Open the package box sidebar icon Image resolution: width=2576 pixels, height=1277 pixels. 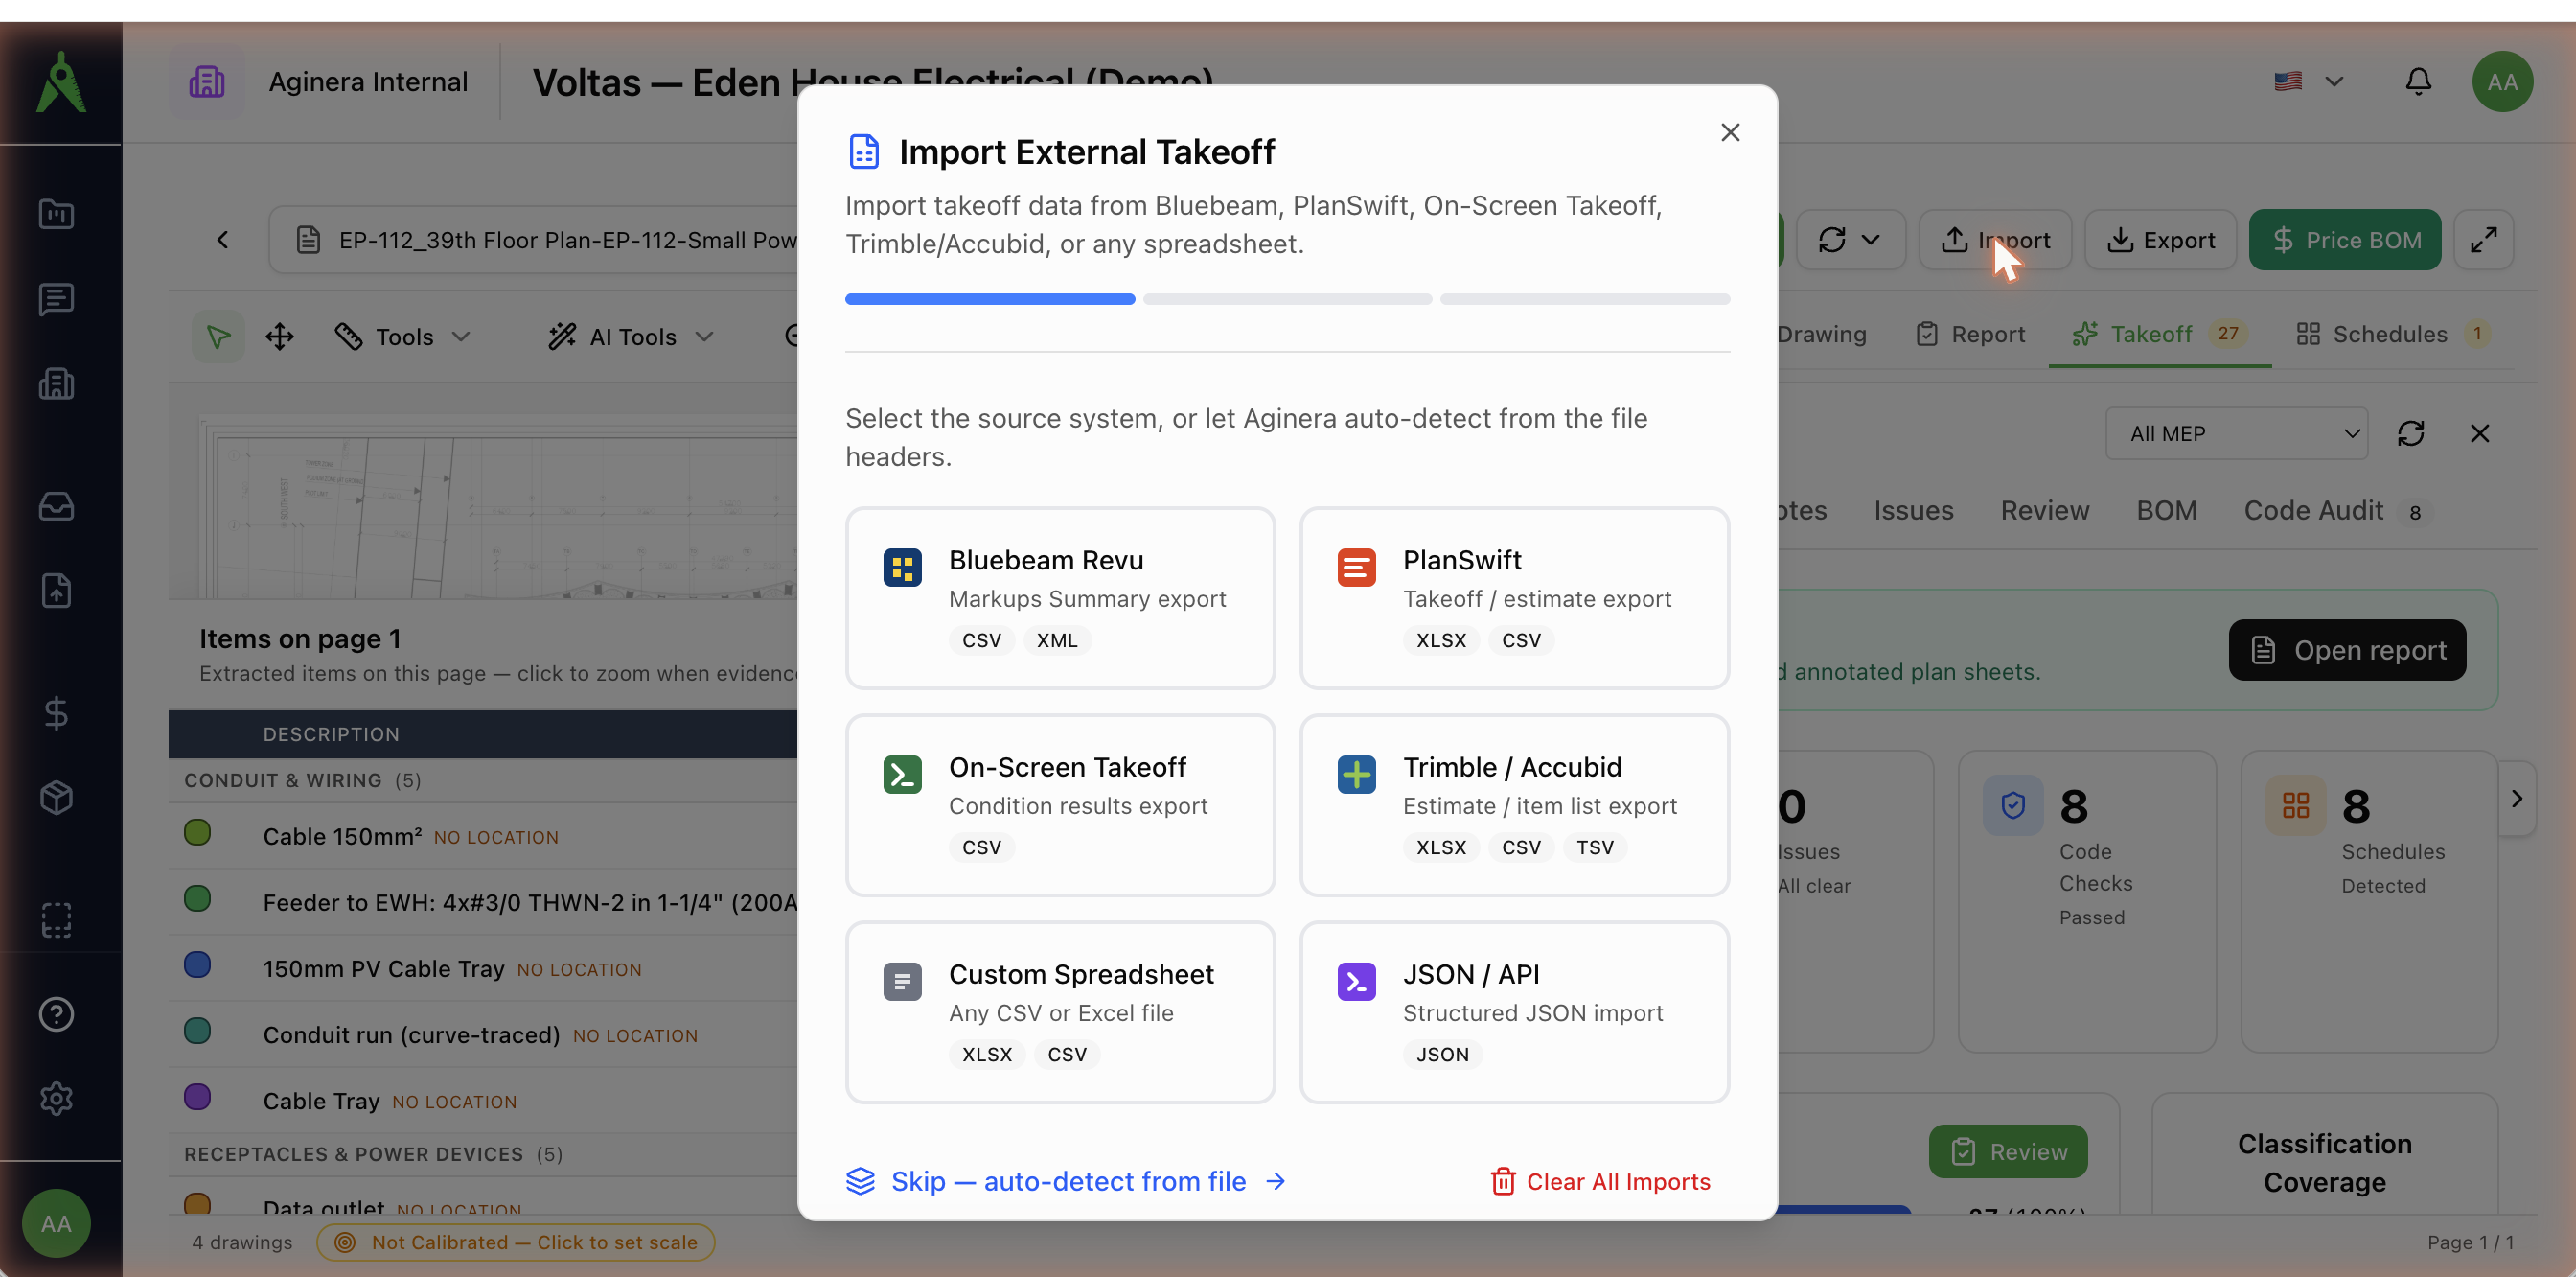pos(57,798)
